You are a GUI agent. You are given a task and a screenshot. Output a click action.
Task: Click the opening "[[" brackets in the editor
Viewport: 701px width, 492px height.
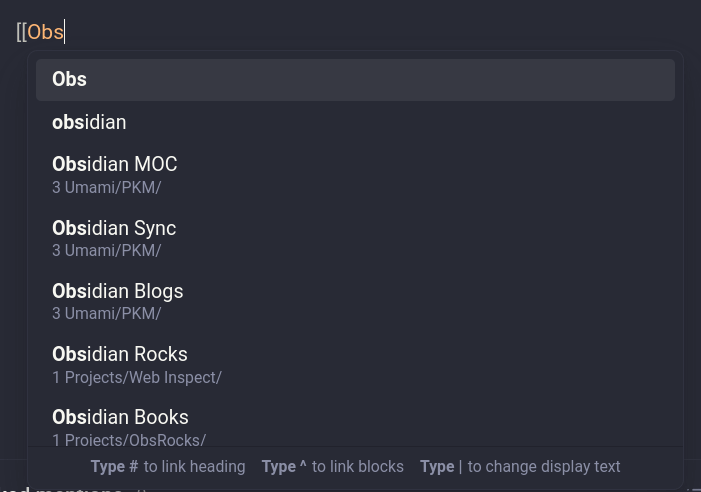[21, 32]
